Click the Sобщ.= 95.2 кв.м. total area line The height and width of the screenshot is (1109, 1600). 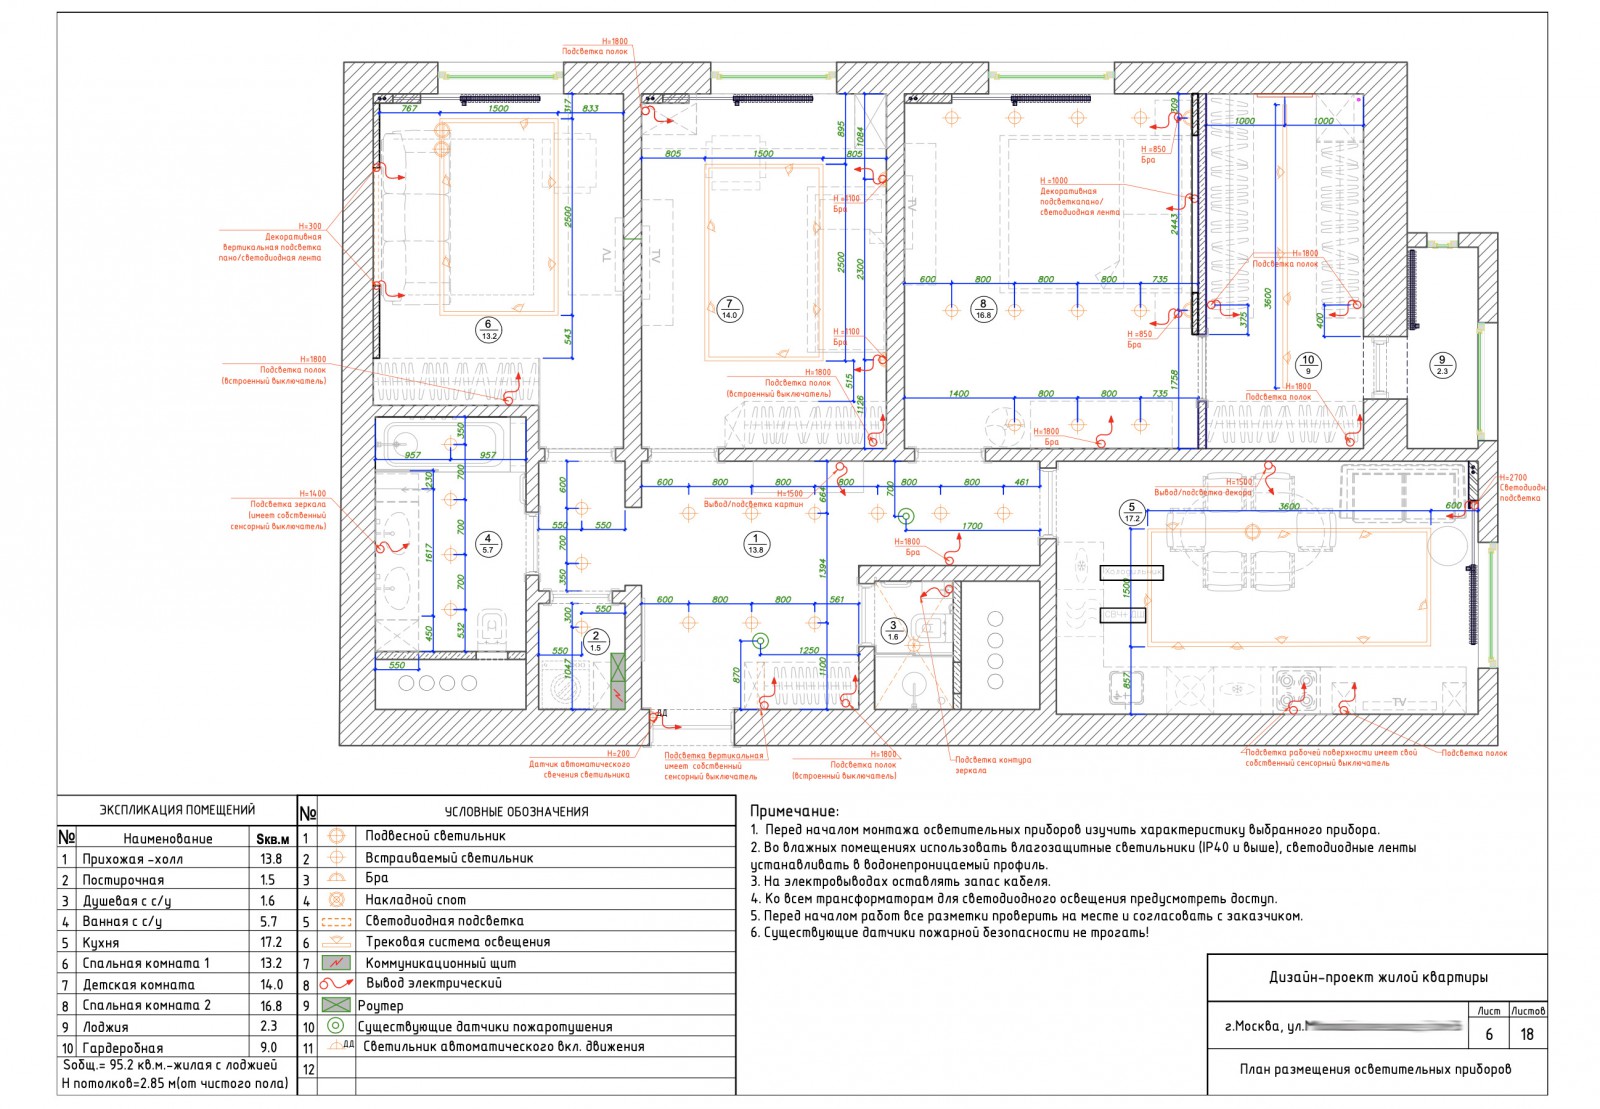170,1066
